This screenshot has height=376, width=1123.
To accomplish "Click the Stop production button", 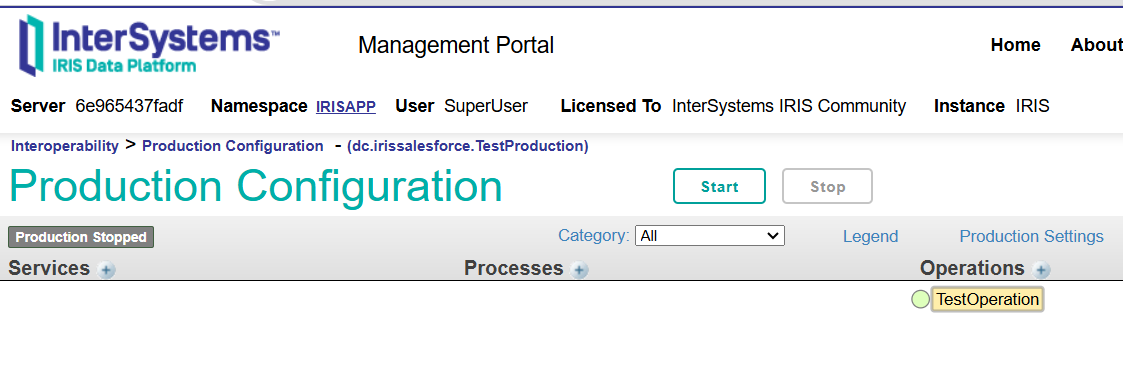I will pyautogui.click(x=827, y=186).
